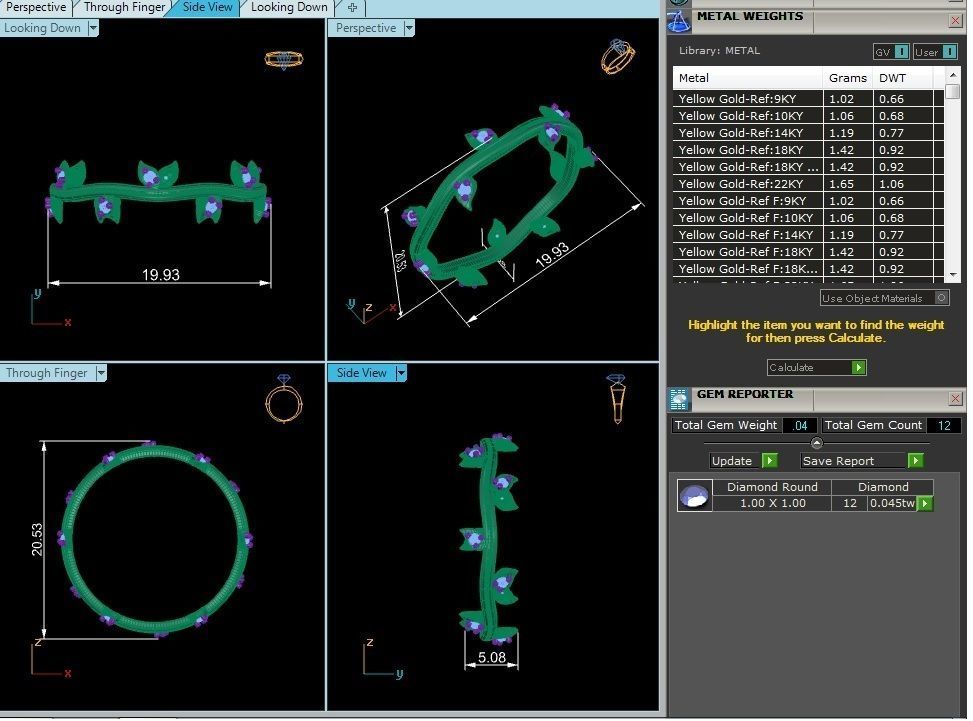This screenshot has width=973, height=721.
Task: Click the Gem Reporter panel icon
Action: [x=679, y=399]
